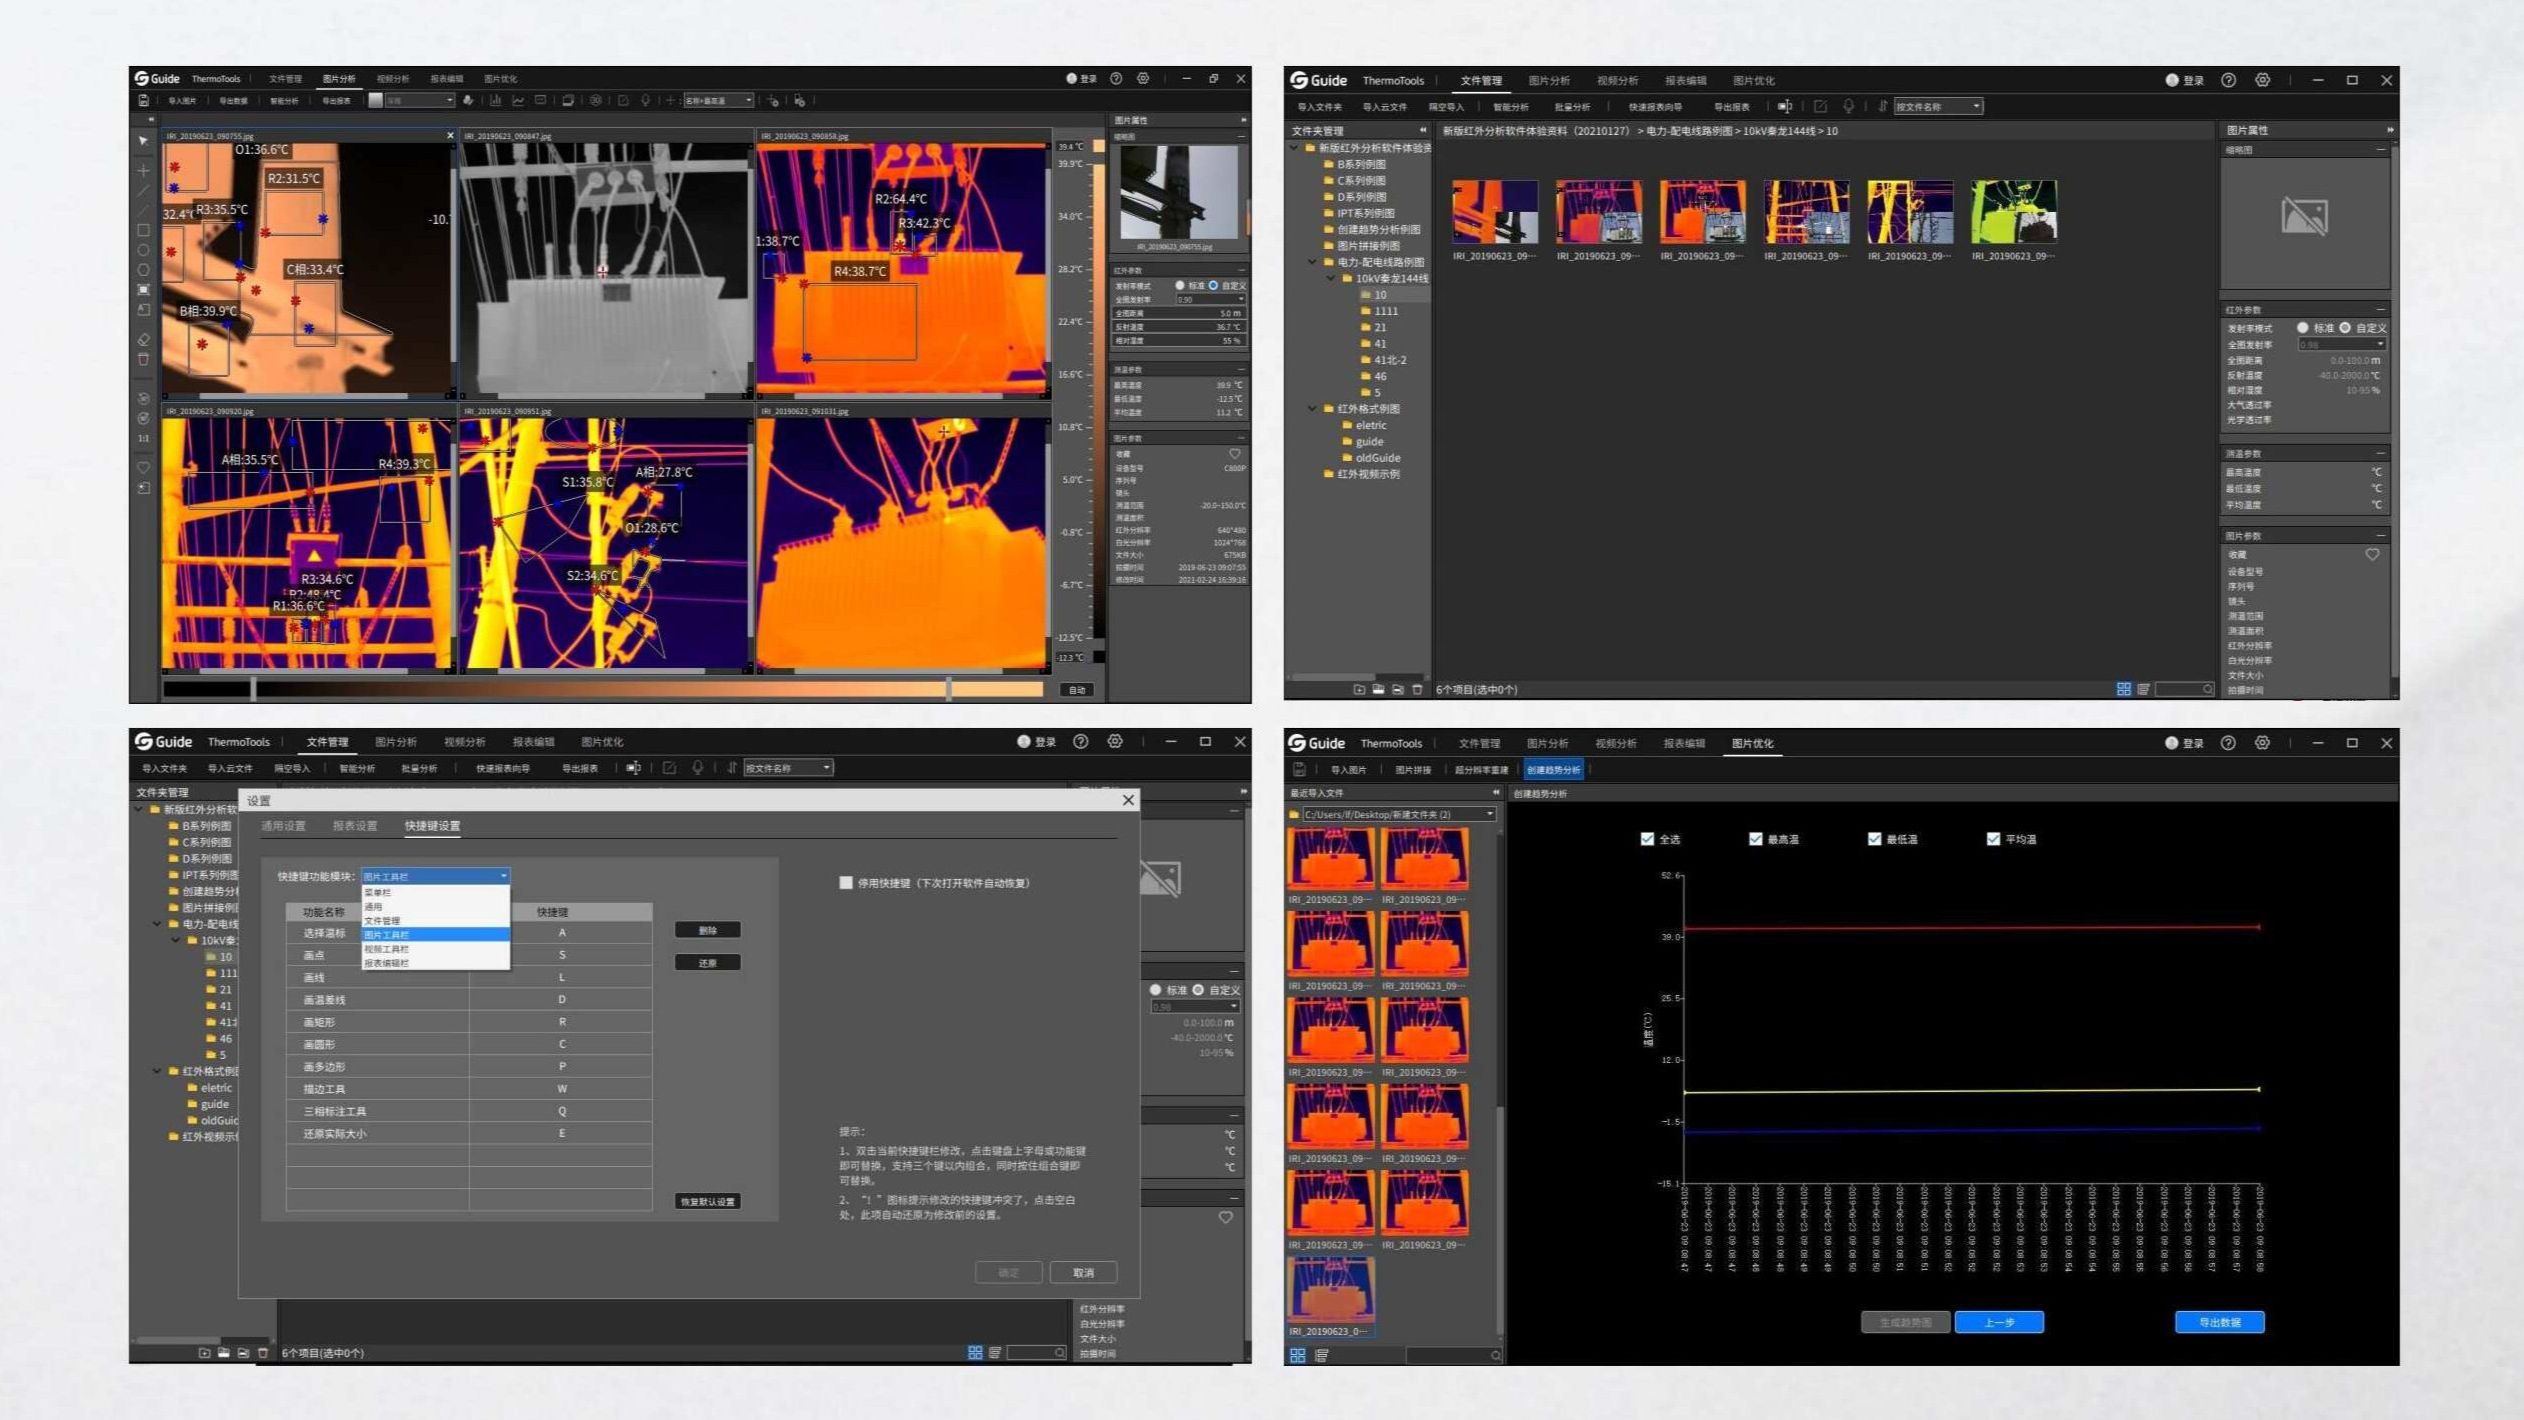The width and height of the screenshot is (2524, 1420).
Task: Click the histogram chart icon in analysis toolbar
Action: point(495,100)
